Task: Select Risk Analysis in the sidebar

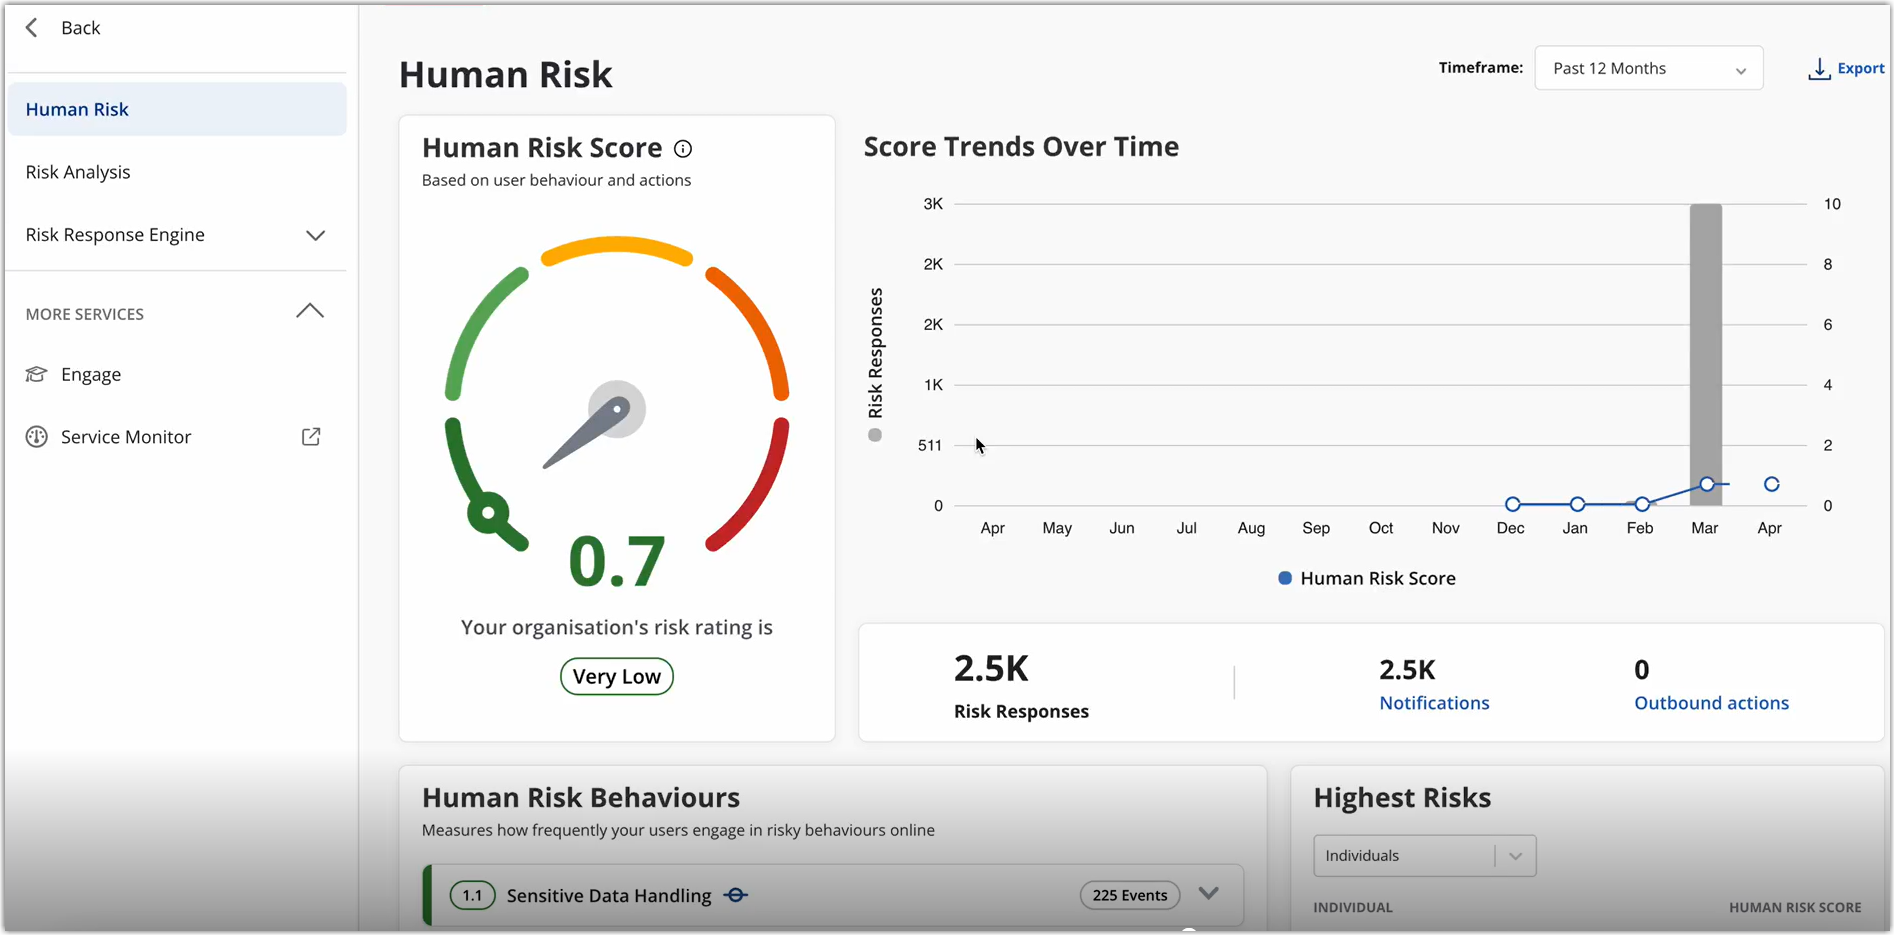Action: tap(78, 172)
